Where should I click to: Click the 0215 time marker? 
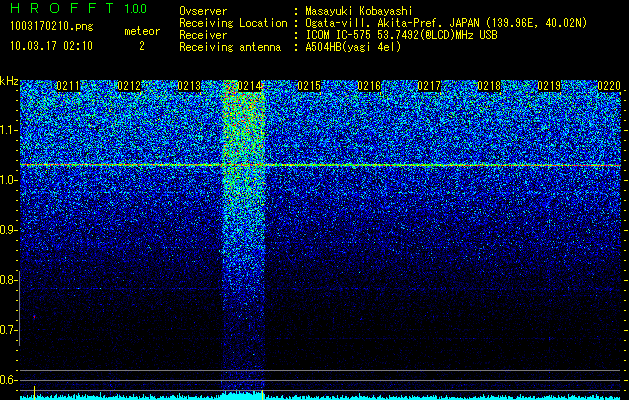309,86
